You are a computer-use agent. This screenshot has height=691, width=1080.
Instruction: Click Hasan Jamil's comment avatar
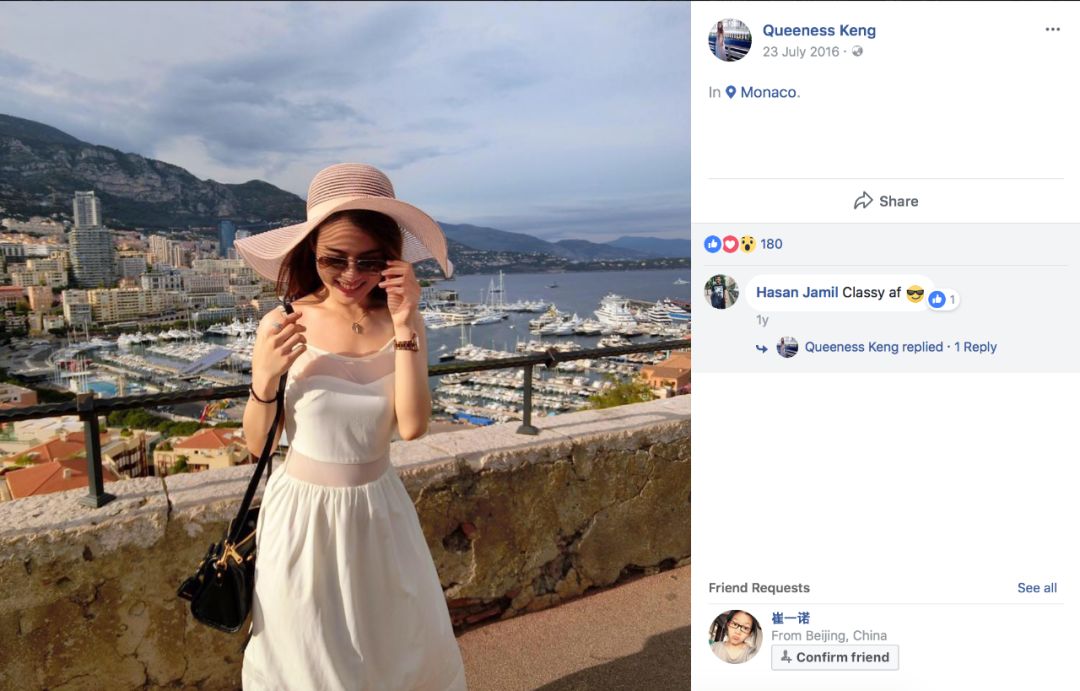(721, 292)
